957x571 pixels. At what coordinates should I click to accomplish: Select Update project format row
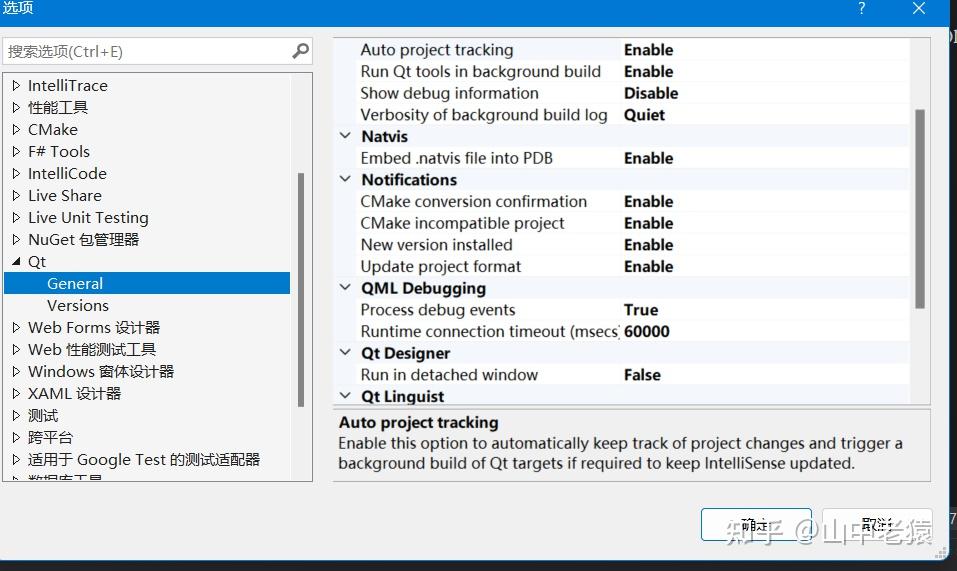[x=631, y=267]
